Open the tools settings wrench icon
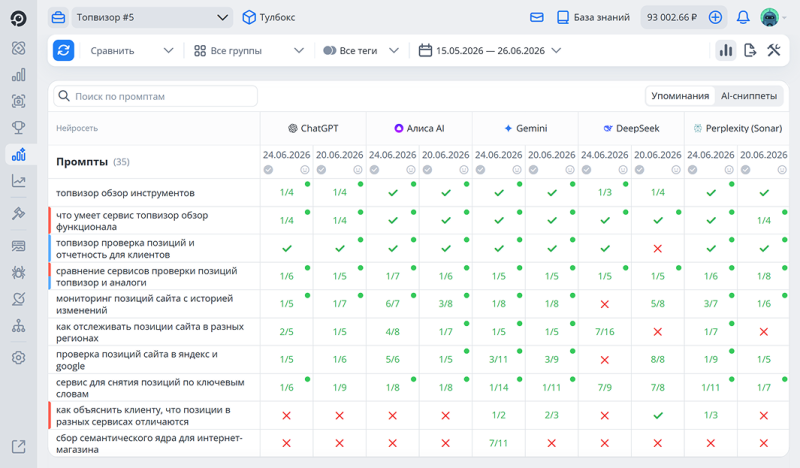 773,50
